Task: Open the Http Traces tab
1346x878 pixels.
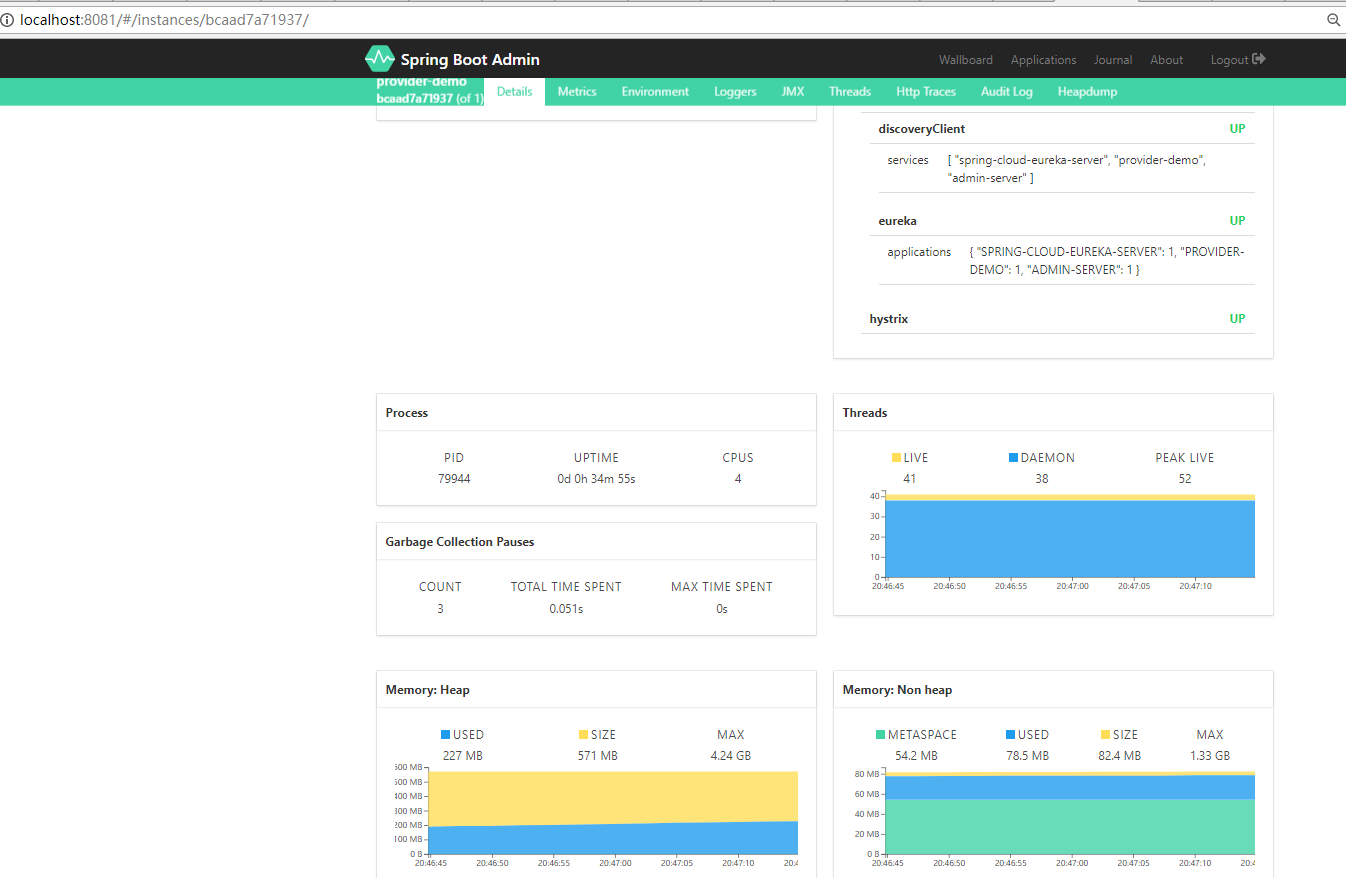Action: [x=926, y=91]
